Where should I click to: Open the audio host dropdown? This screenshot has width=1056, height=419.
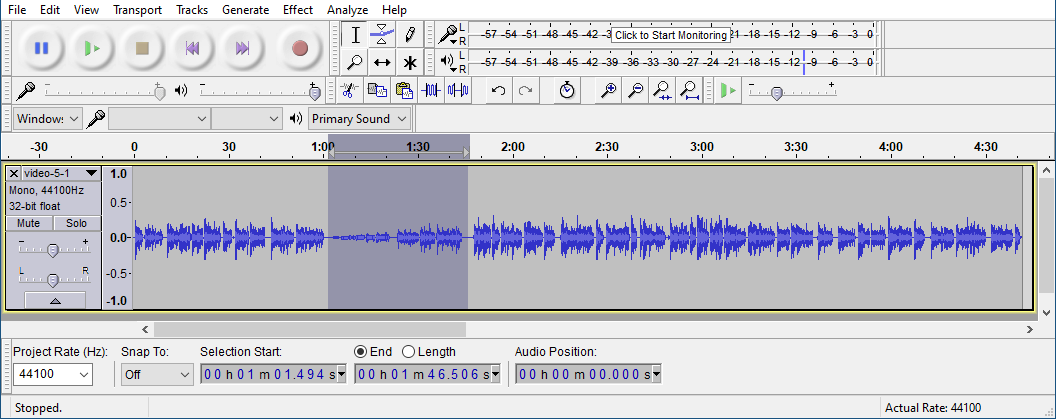pyautogui.click(x=48, y=119)
